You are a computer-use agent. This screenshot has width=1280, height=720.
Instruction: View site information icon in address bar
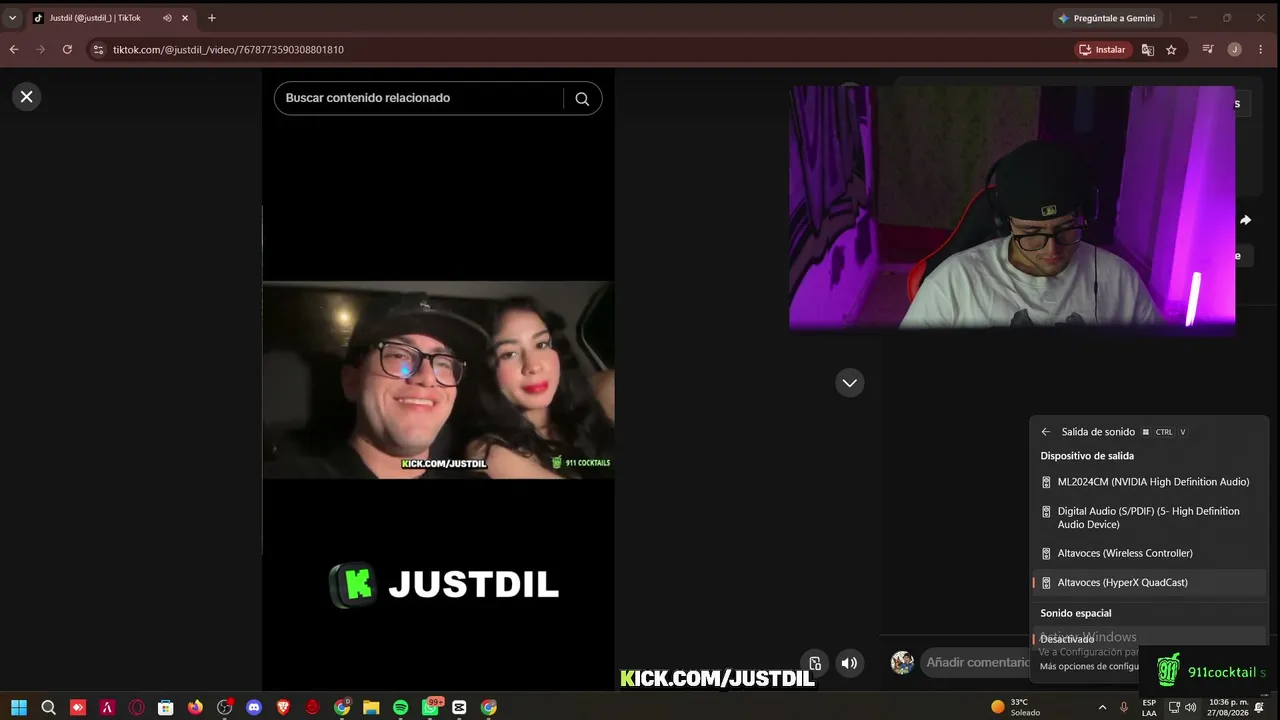click(97, 49)
